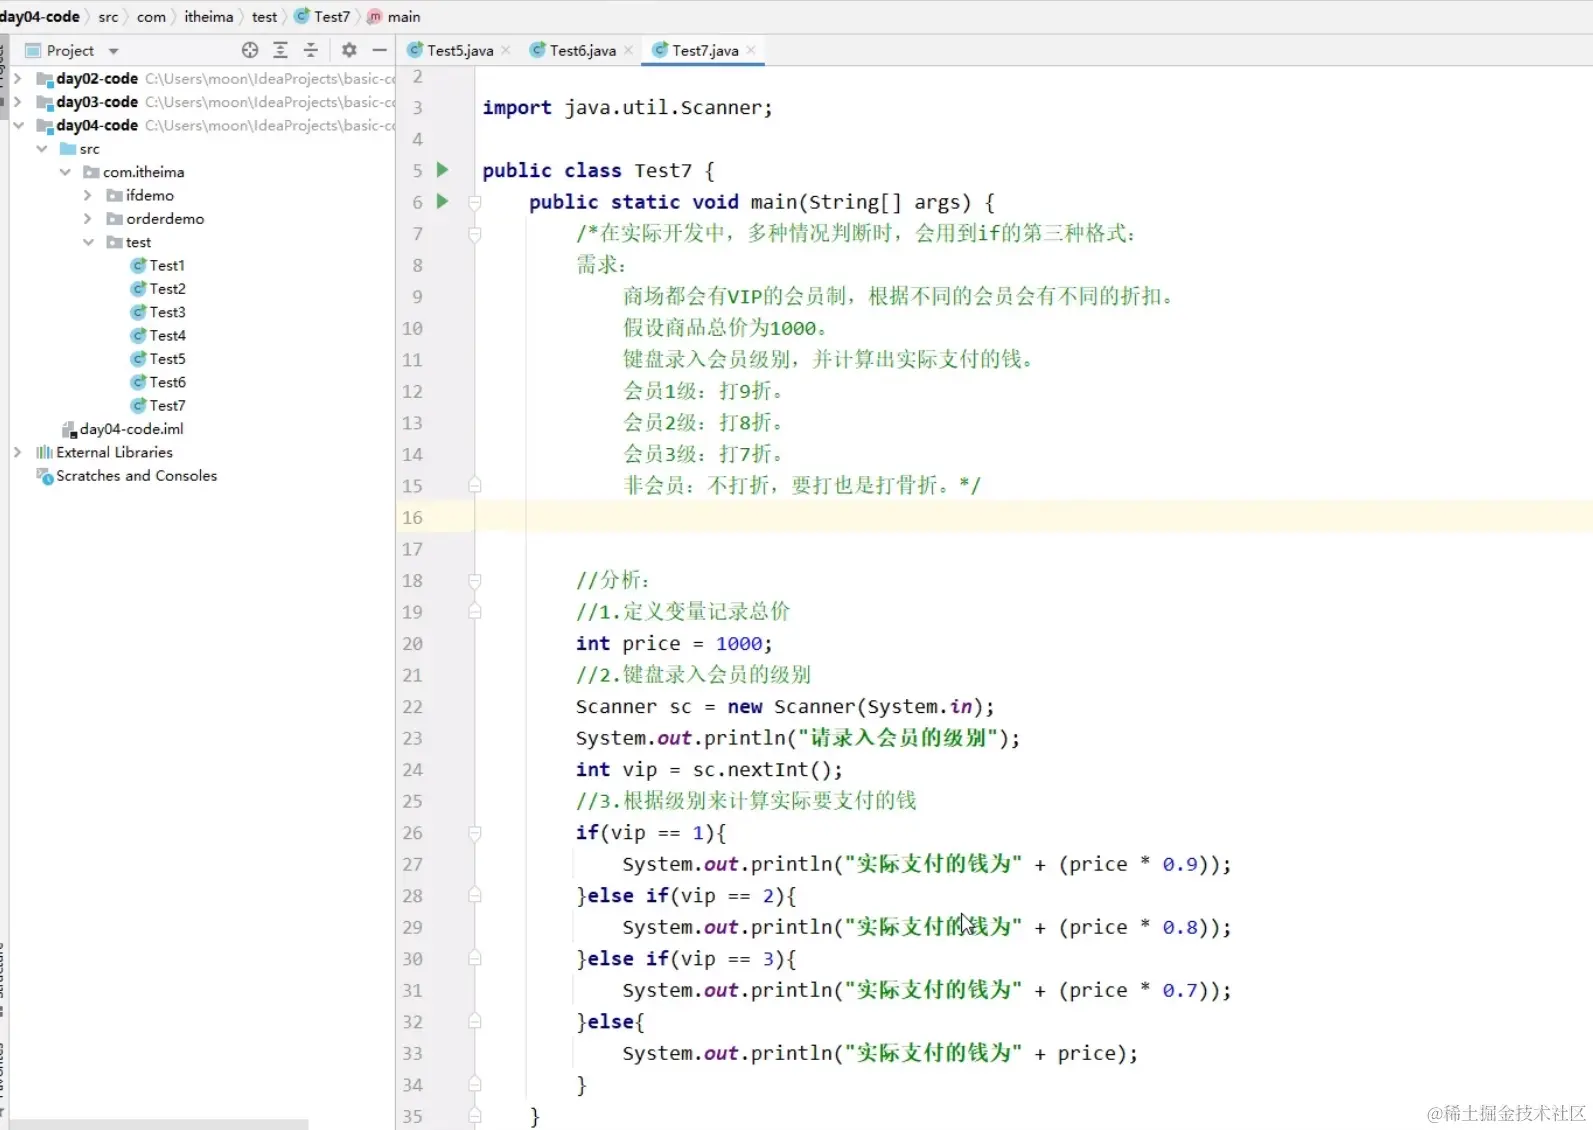This screenshot has width=1593, height=1130.
Task: Select Test4 class in project tree
Action: click(158, 335)
